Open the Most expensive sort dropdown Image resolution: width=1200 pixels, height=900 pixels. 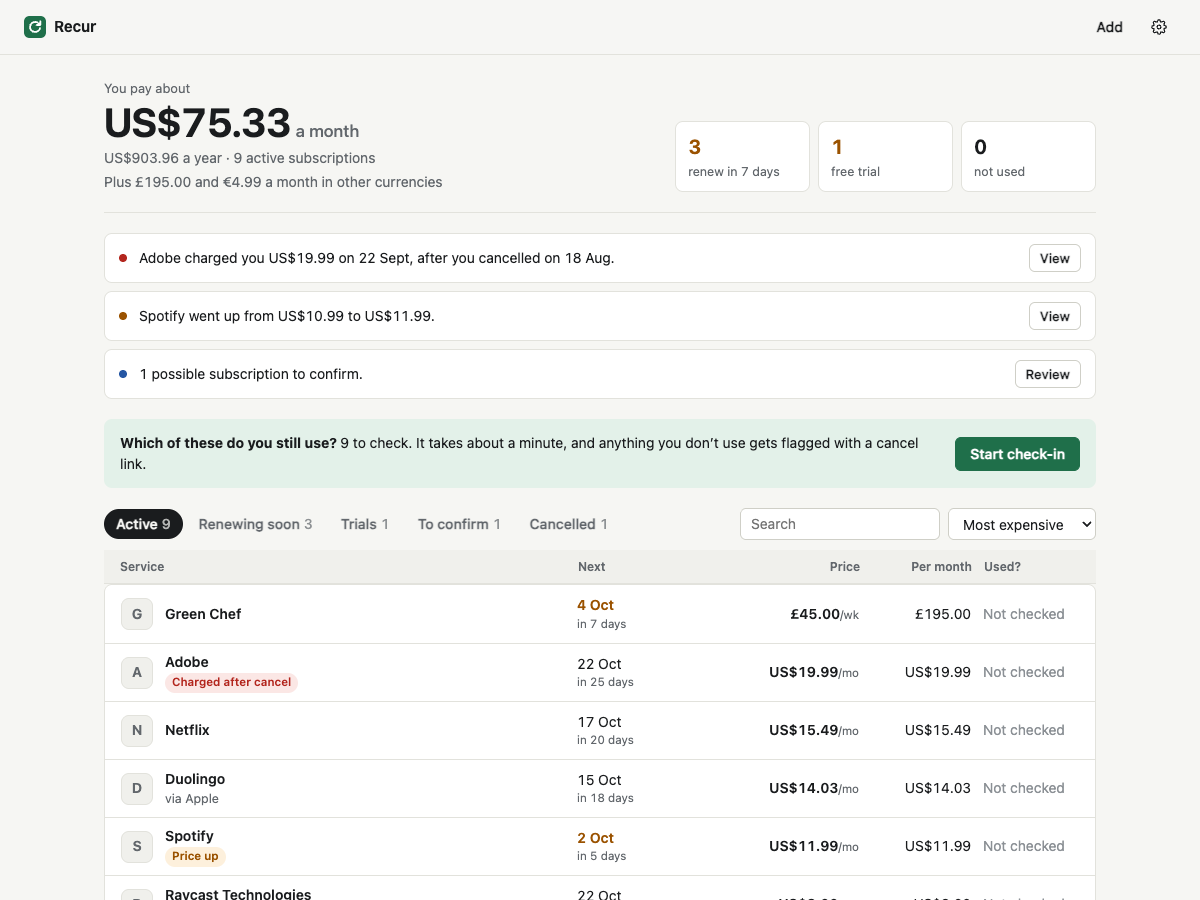pyautogui.click(x=1022, y=524)
